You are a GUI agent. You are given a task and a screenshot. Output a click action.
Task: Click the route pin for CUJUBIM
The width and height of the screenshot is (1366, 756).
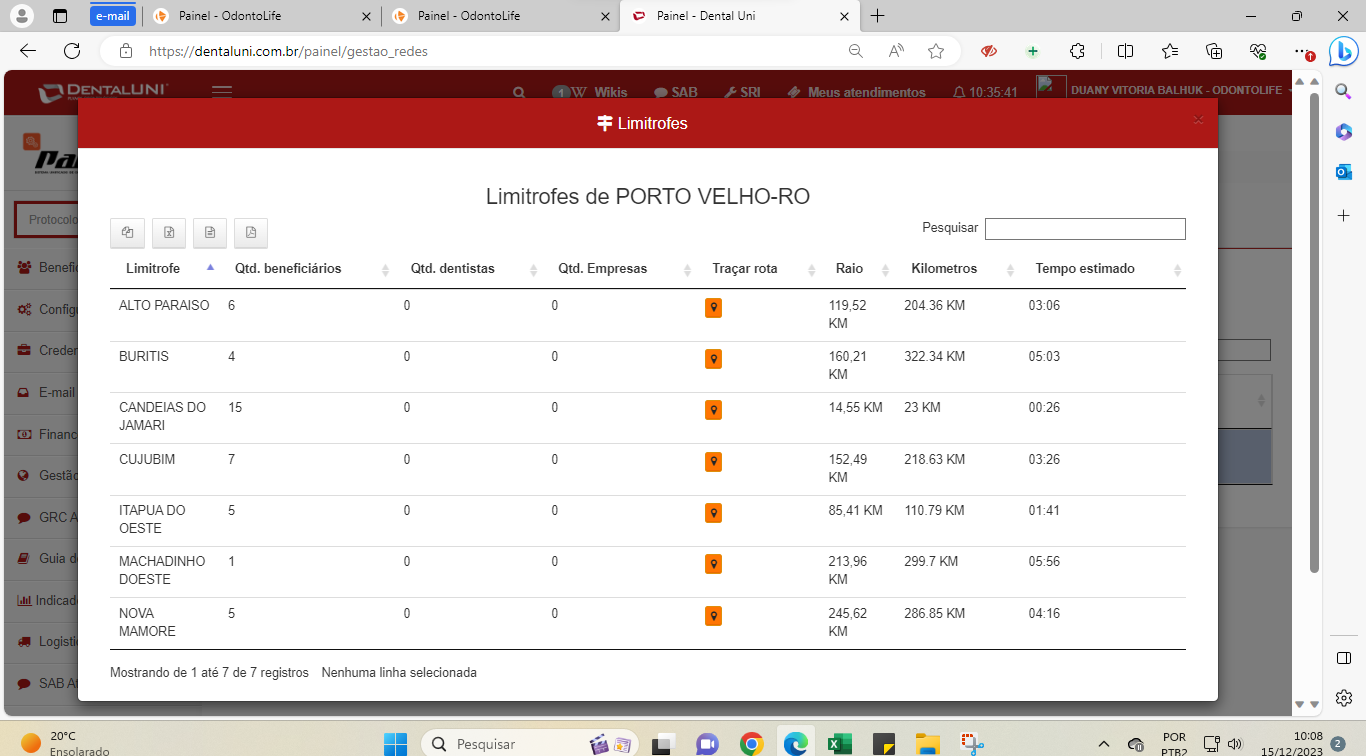pyautogui.click(x=713, y=462)
